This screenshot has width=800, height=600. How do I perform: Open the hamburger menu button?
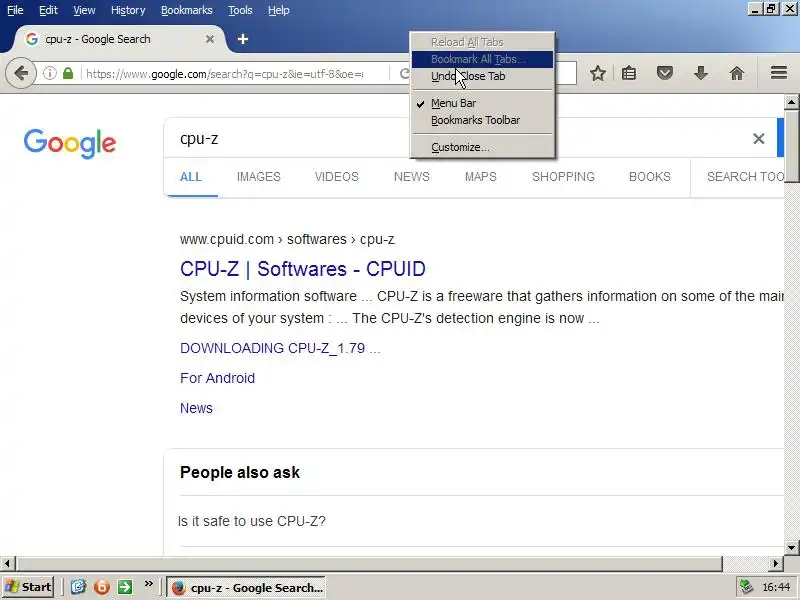coord(779,73)
